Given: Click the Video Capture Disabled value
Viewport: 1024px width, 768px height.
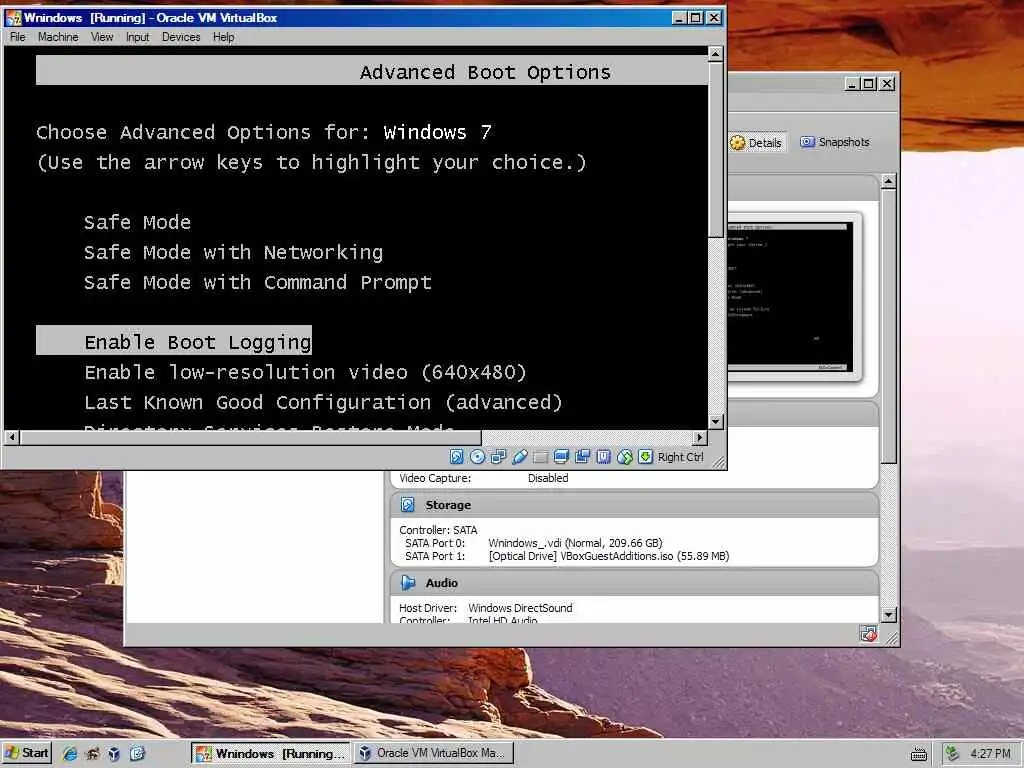Looking at the screenshot, I should pos(548,478).
